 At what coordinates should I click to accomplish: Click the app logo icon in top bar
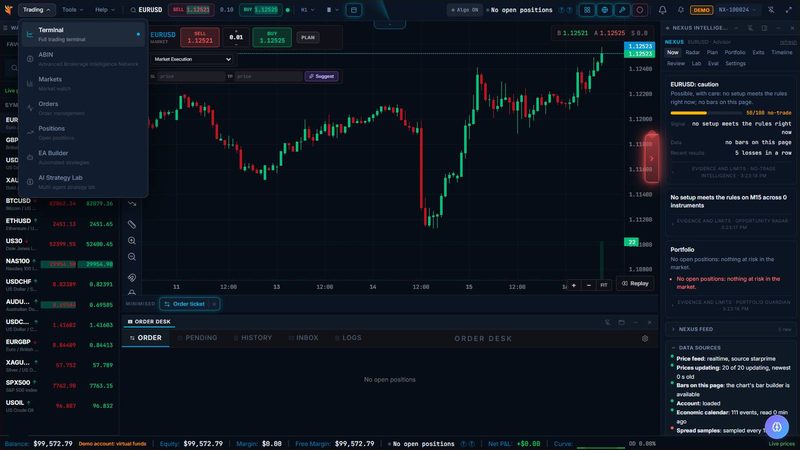point(8,10)
